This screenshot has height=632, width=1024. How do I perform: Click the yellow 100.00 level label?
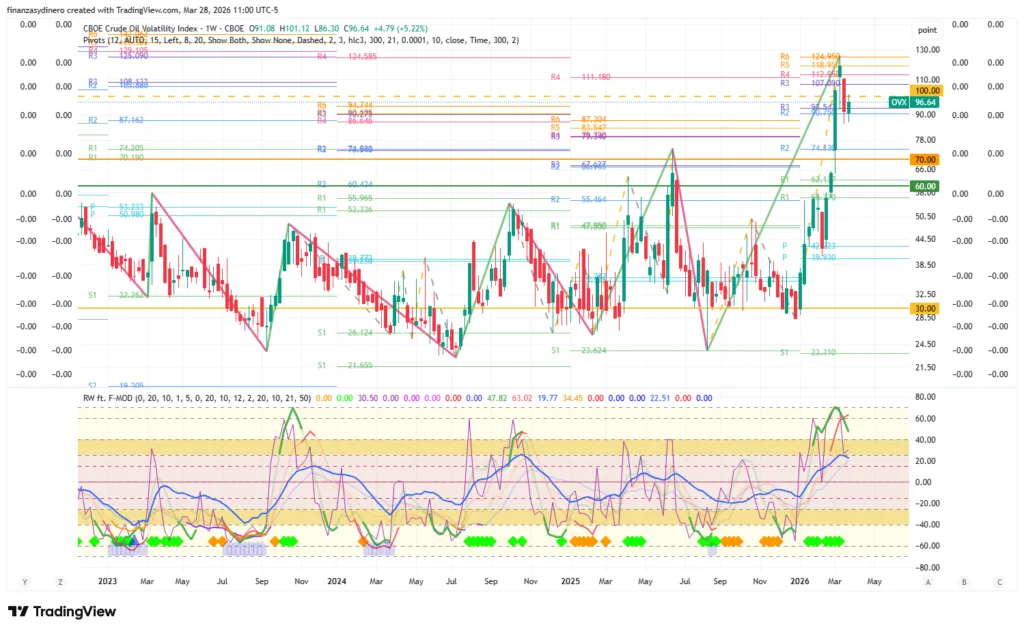(x=924, y=91)
